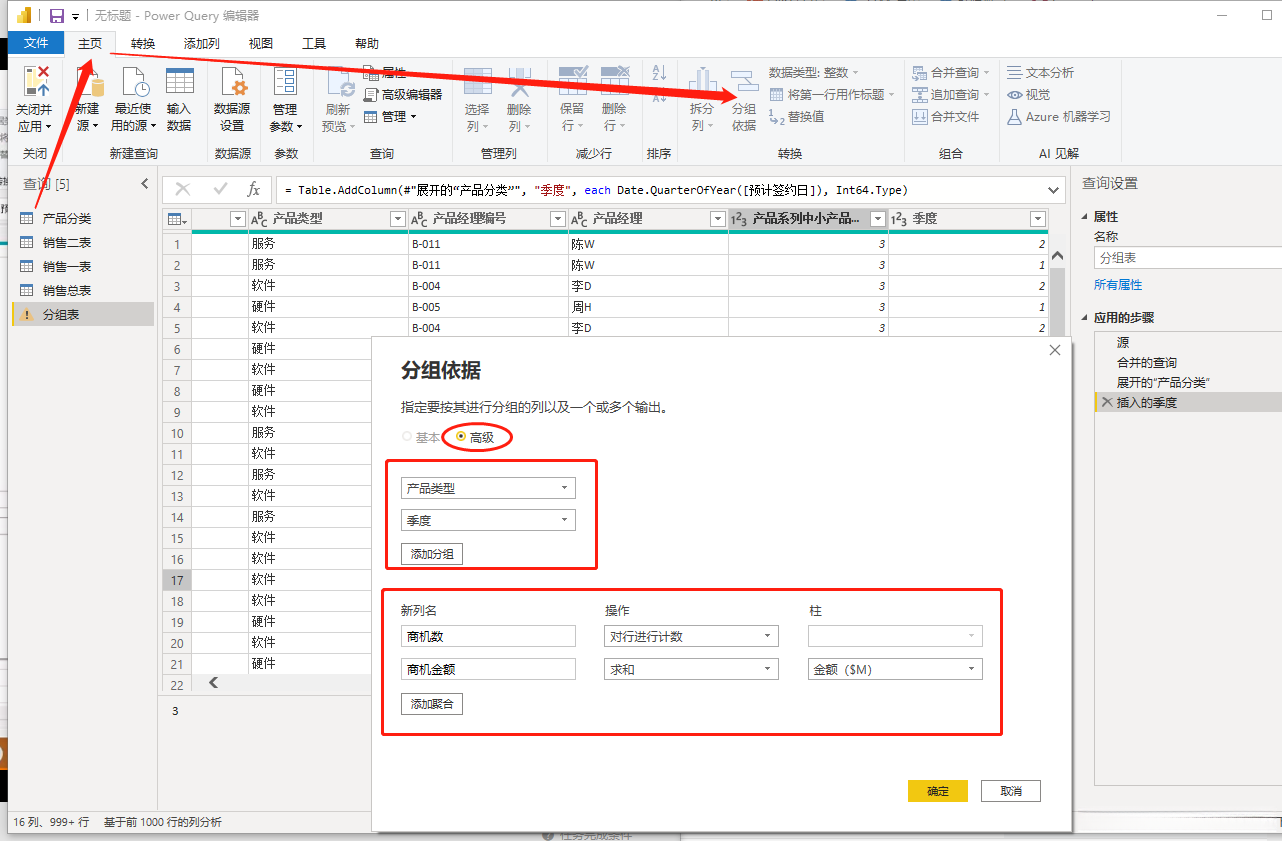
Task: Open the 产品经理编号 column filter dropdown
Action: (x=558, y=219)
